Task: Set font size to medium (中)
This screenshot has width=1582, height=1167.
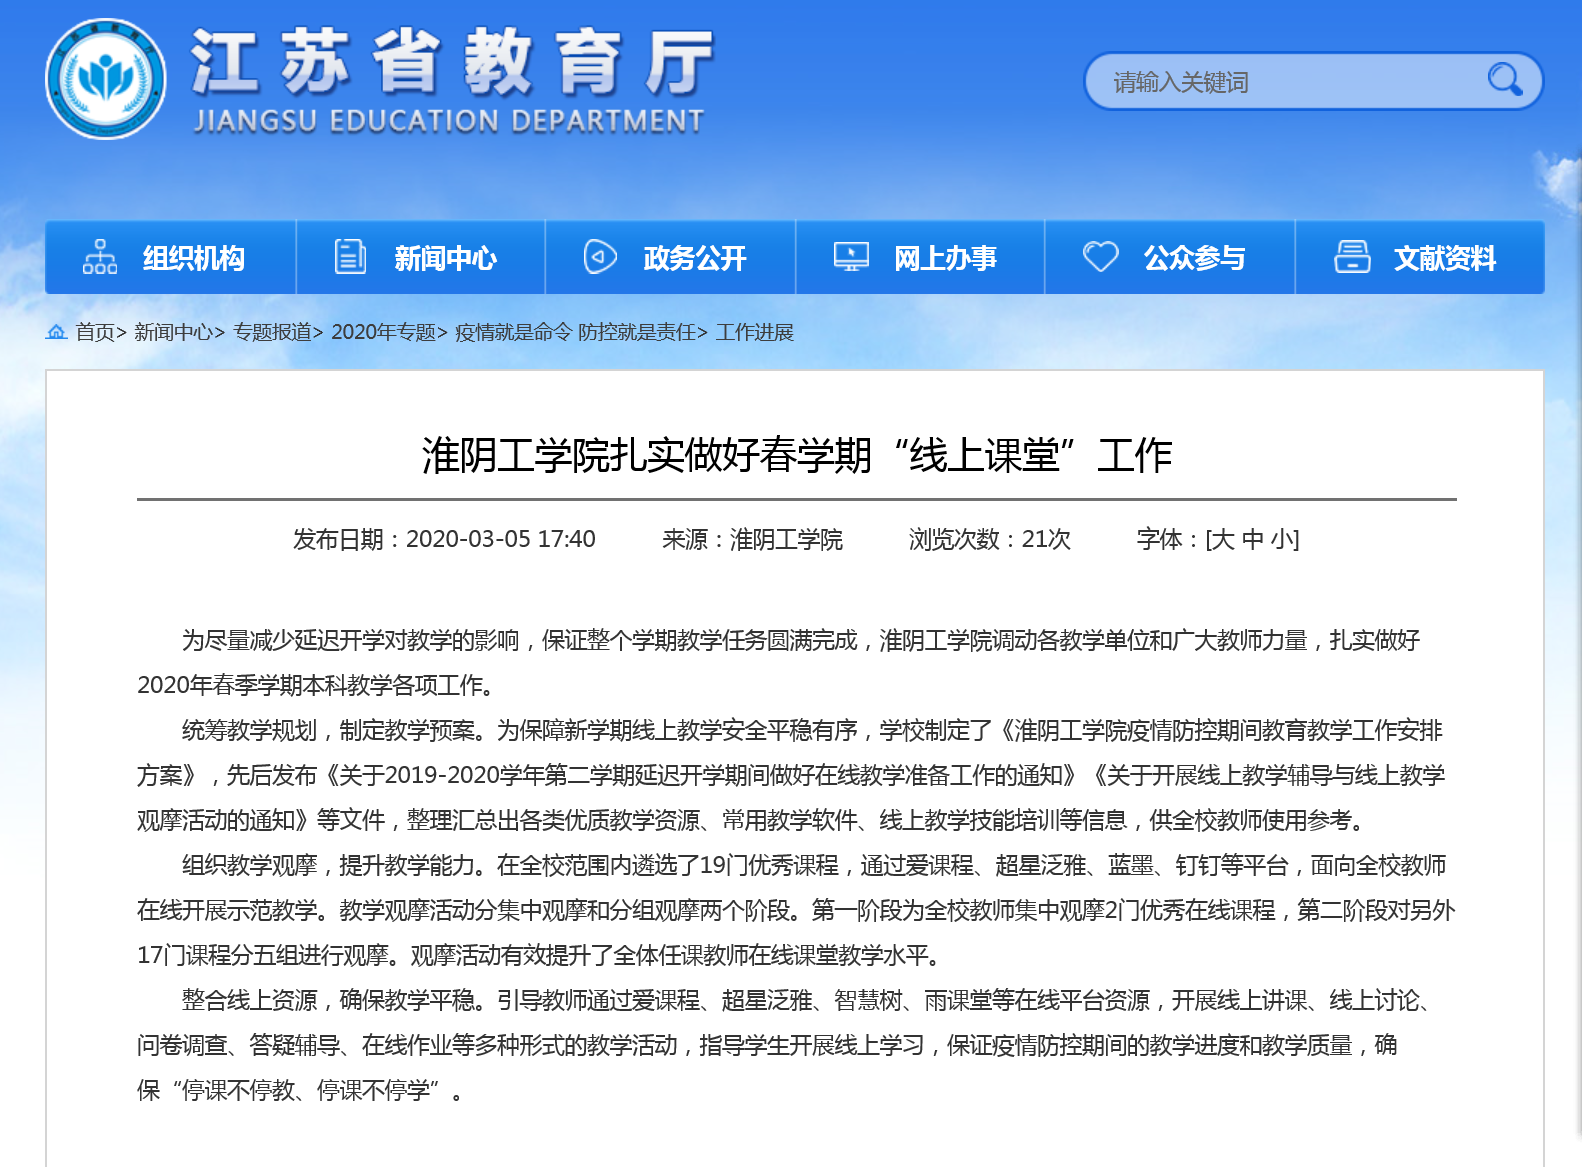Action: [x=1253, y=540]
